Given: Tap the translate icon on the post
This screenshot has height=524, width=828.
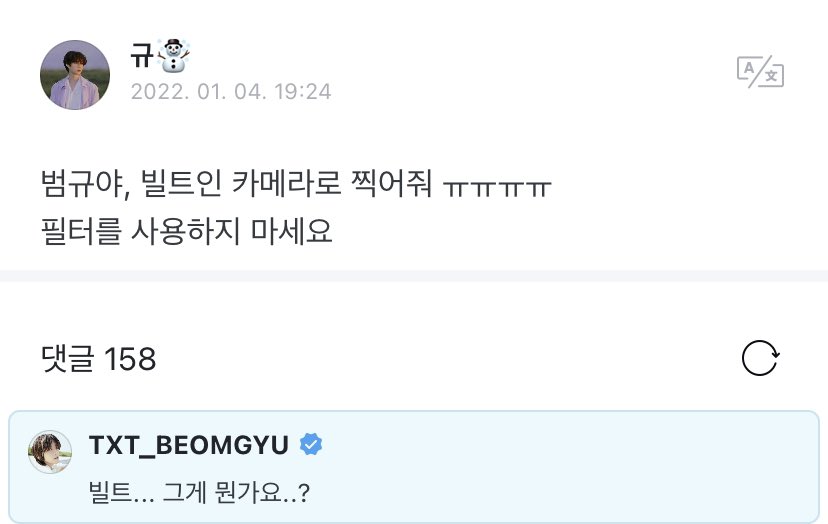Looking at the screenshot, I should coord(760,71).
